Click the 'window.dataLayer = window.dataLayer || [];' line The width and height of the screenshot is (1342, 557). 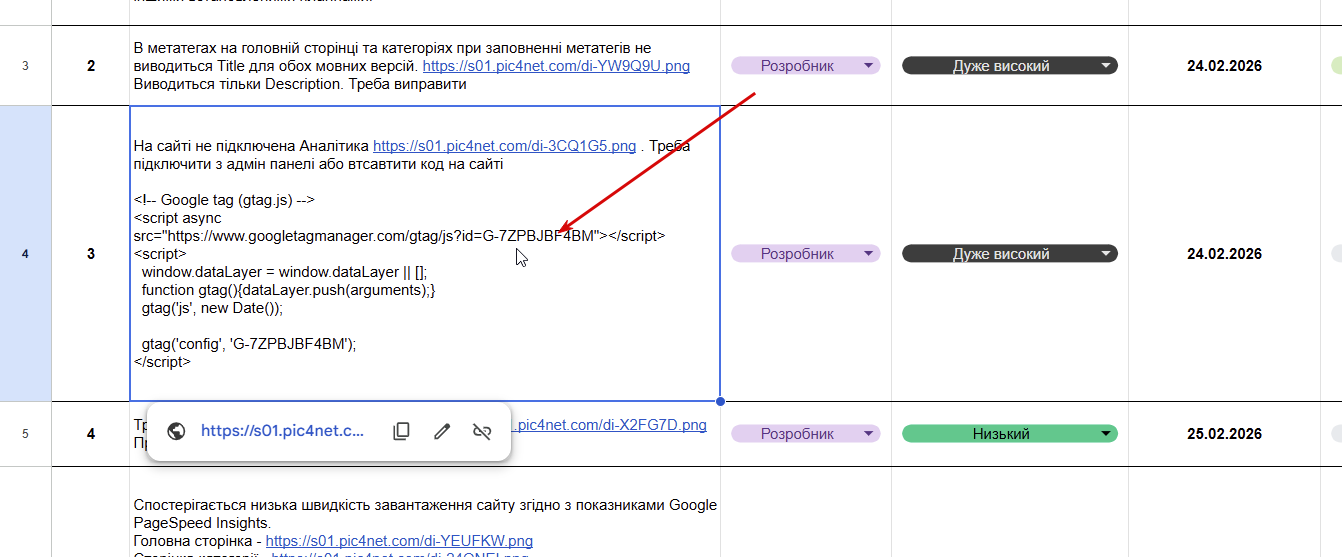pyautogui.click(x=284, y=272)
